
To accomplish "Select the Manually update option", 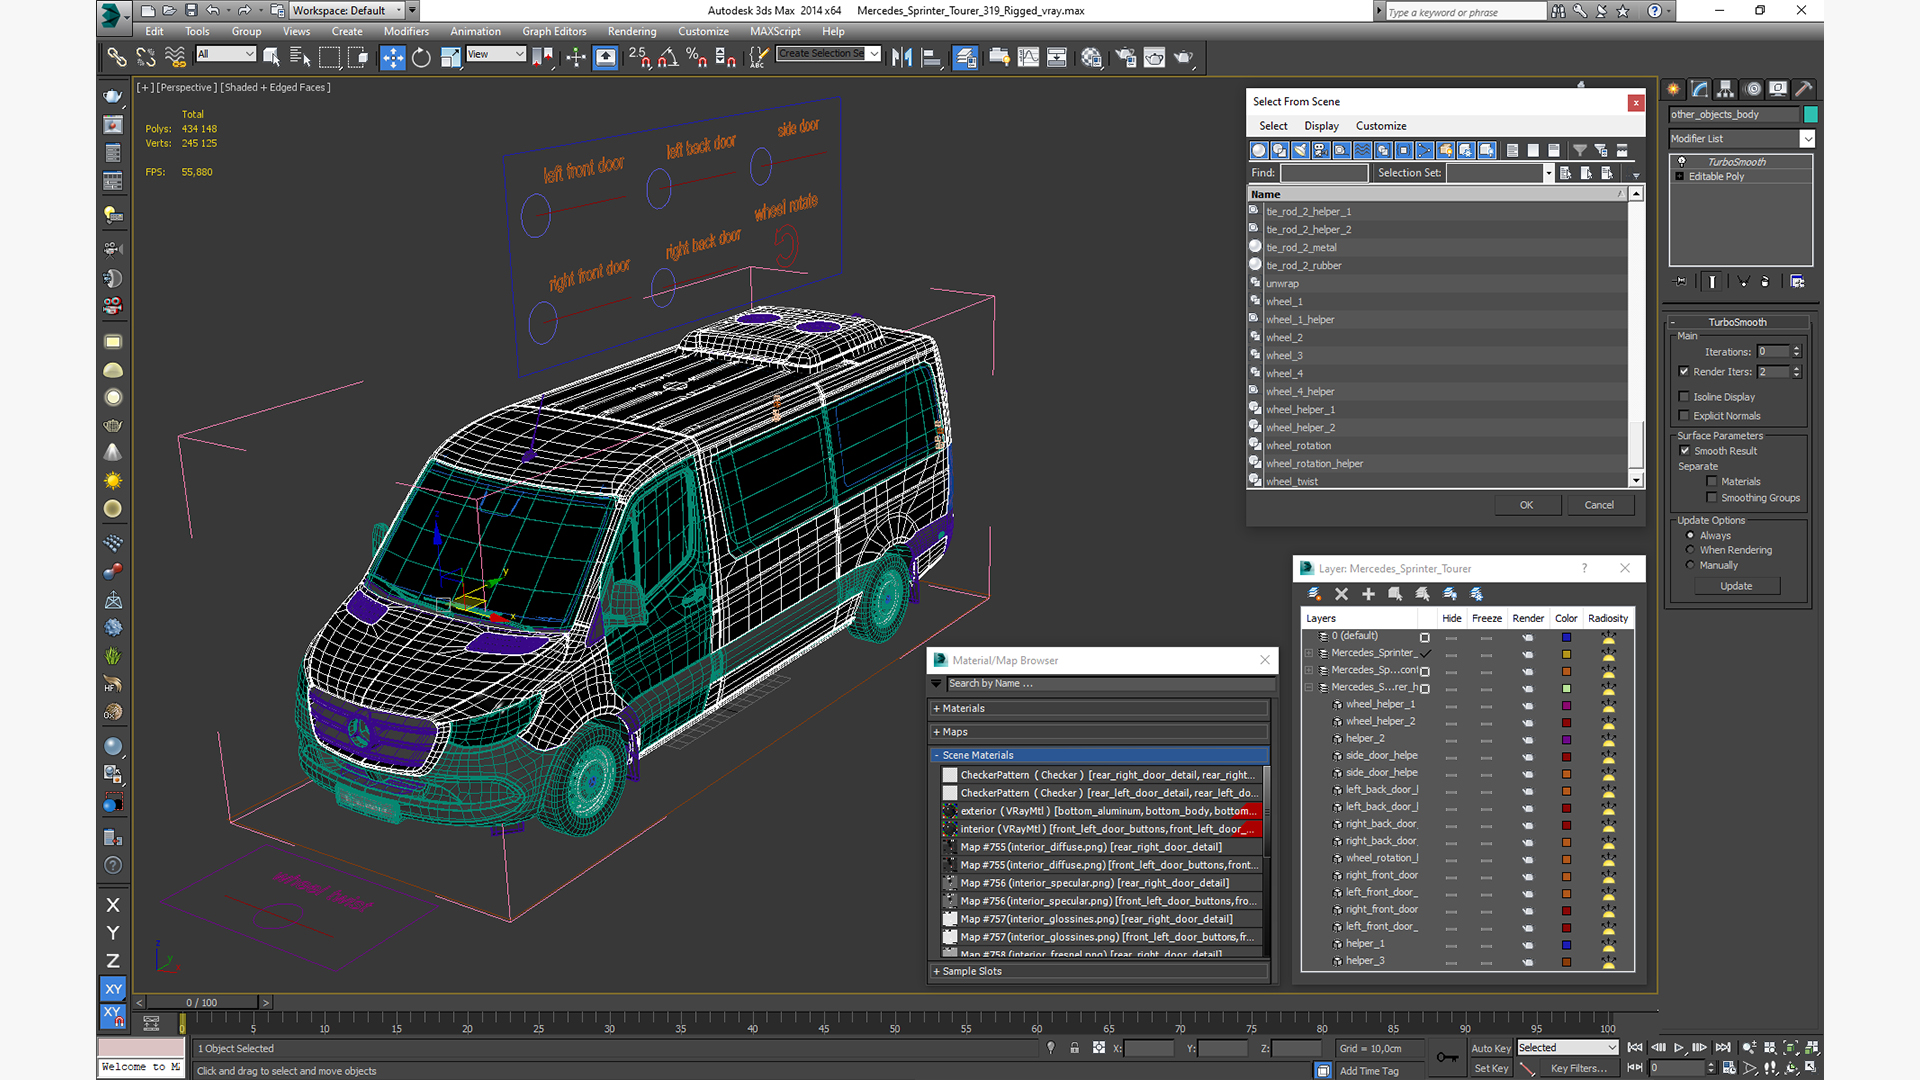I will (x=1690, y=565).
